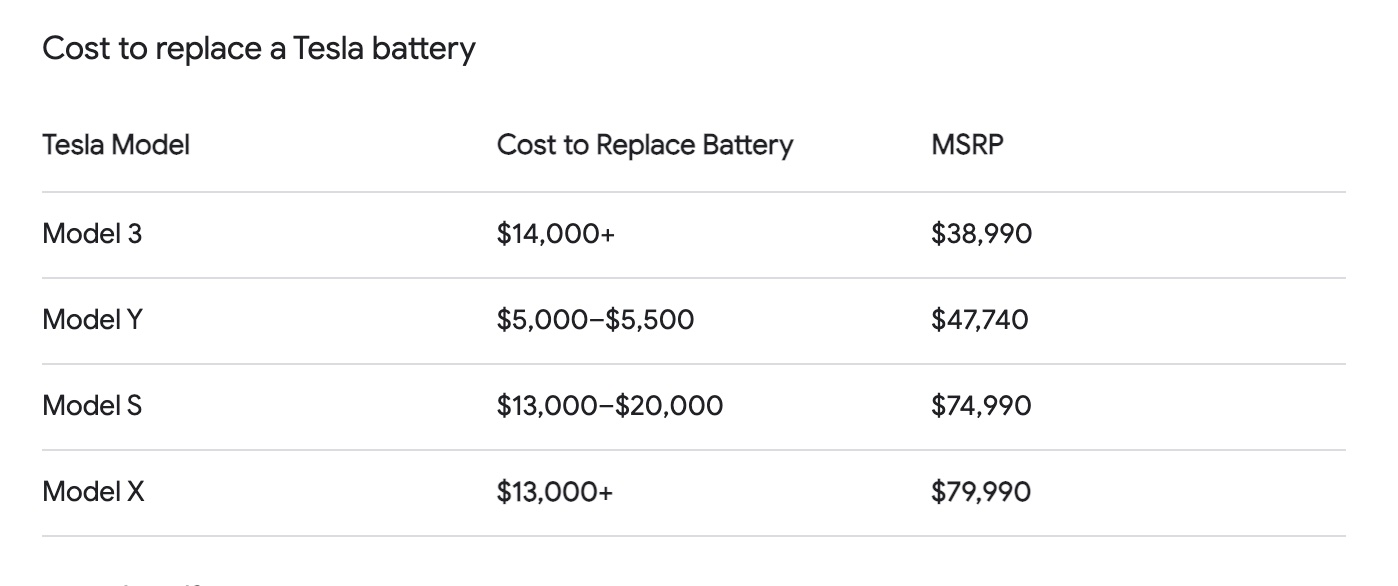
Task: Click the $79,990 MSRP value
Action: pyautogui.click(x=981, y=492)
